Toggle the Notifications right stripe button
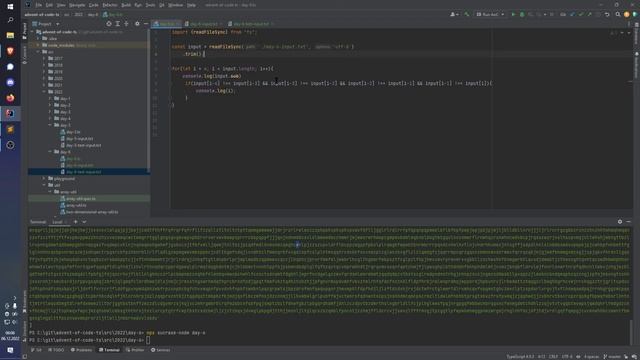This screenshot has height=360, width=640. 636,65
